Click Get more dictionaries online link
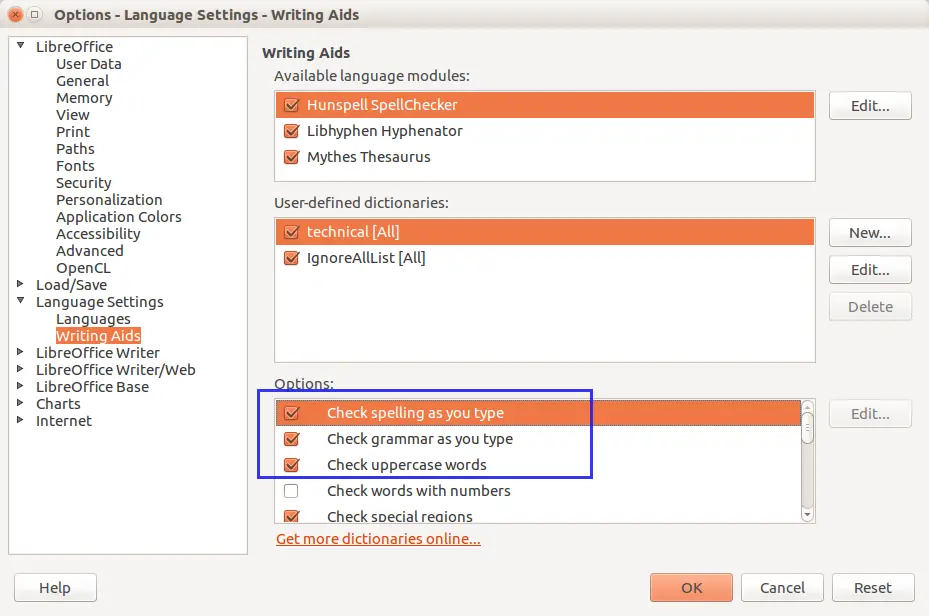The height and width of the screenshot is (616, 929). pyautogui.click(x=378, y=539)
